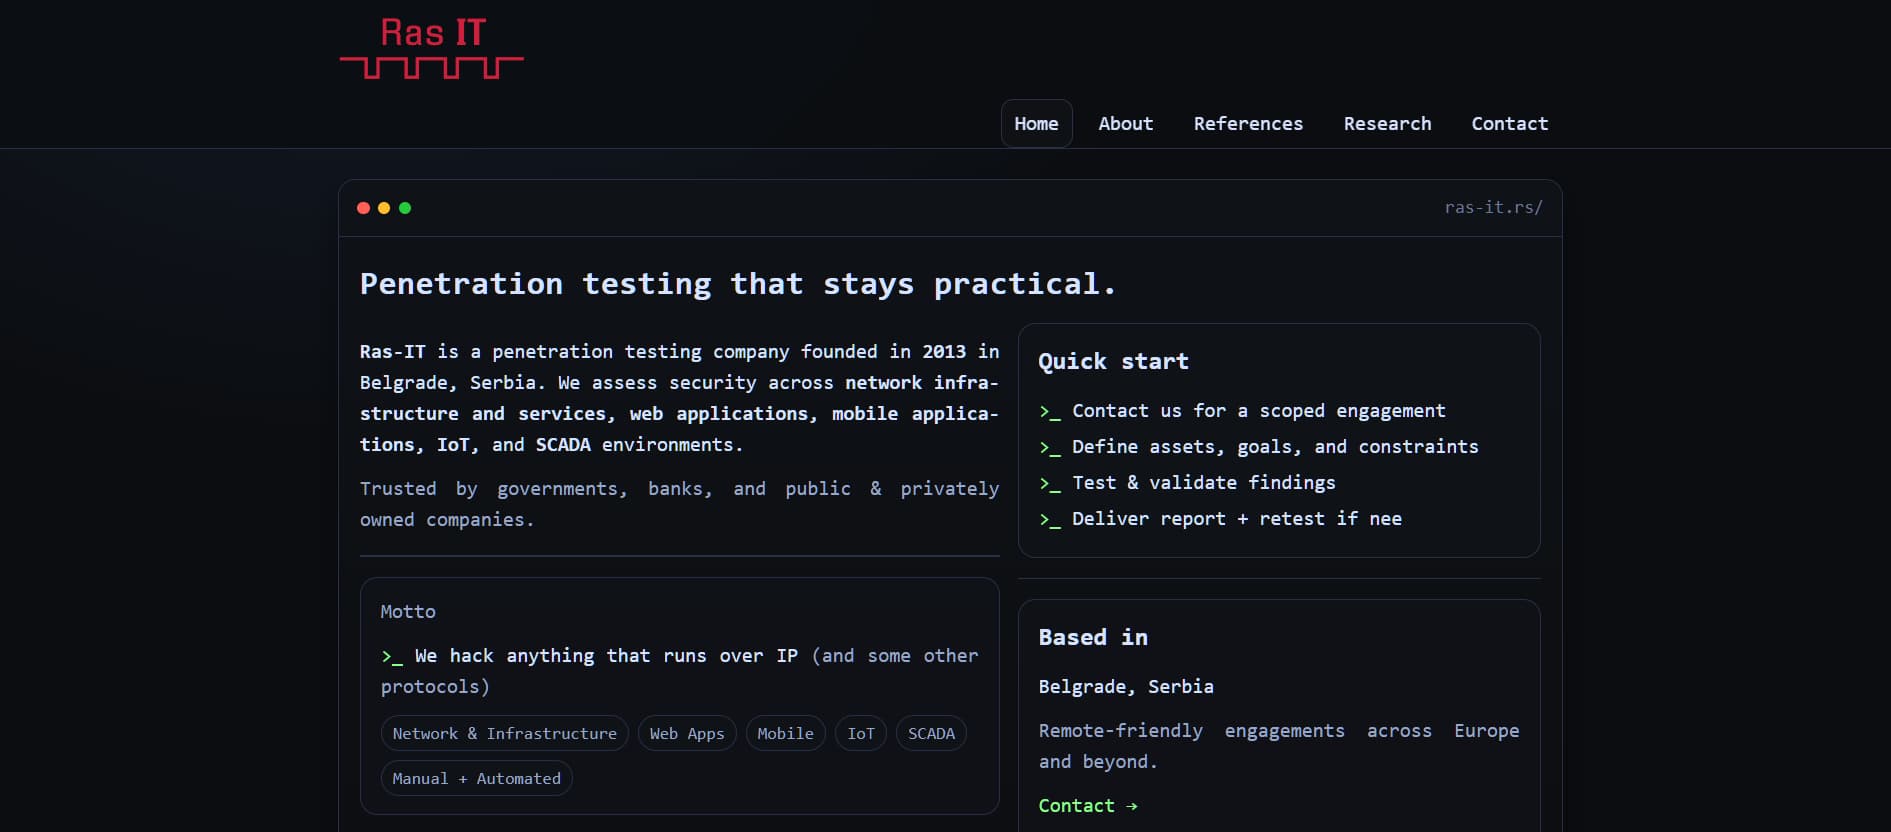Go to the About page
The width and height of the screenshot is (1891, 832).
[x=1125, y=123]
